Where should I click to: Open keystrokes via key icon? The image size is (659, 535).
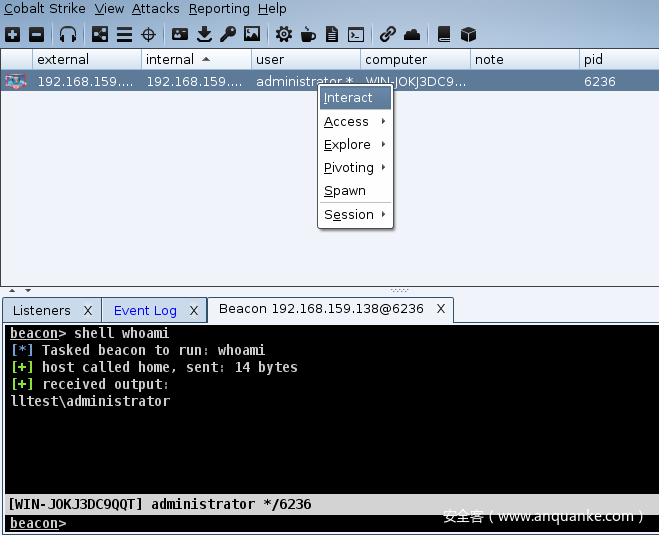pos(228,34)
